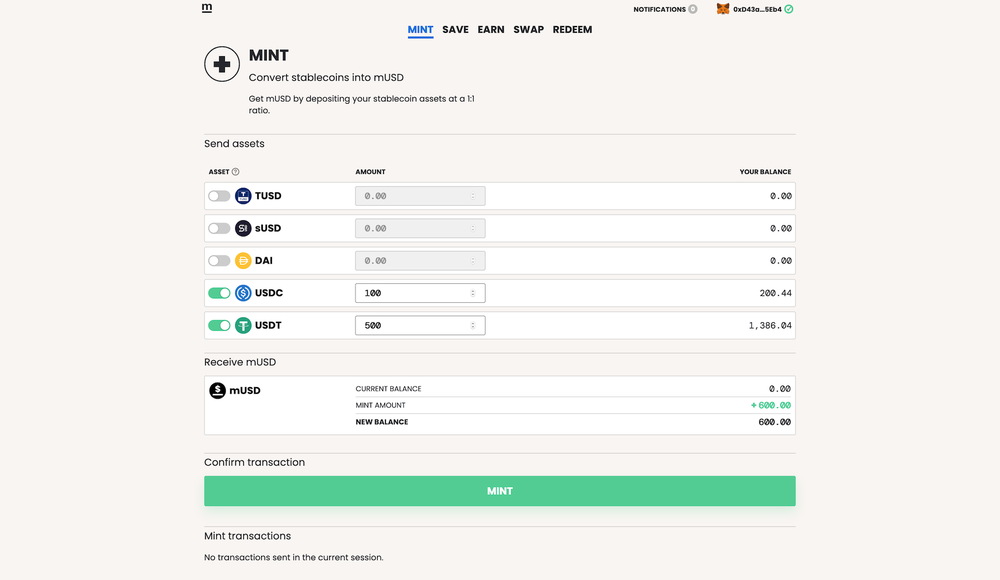The height and width of the screenshot is (580, 1000).
Task: Click the sUSD token icon
Action: (243, 228)
